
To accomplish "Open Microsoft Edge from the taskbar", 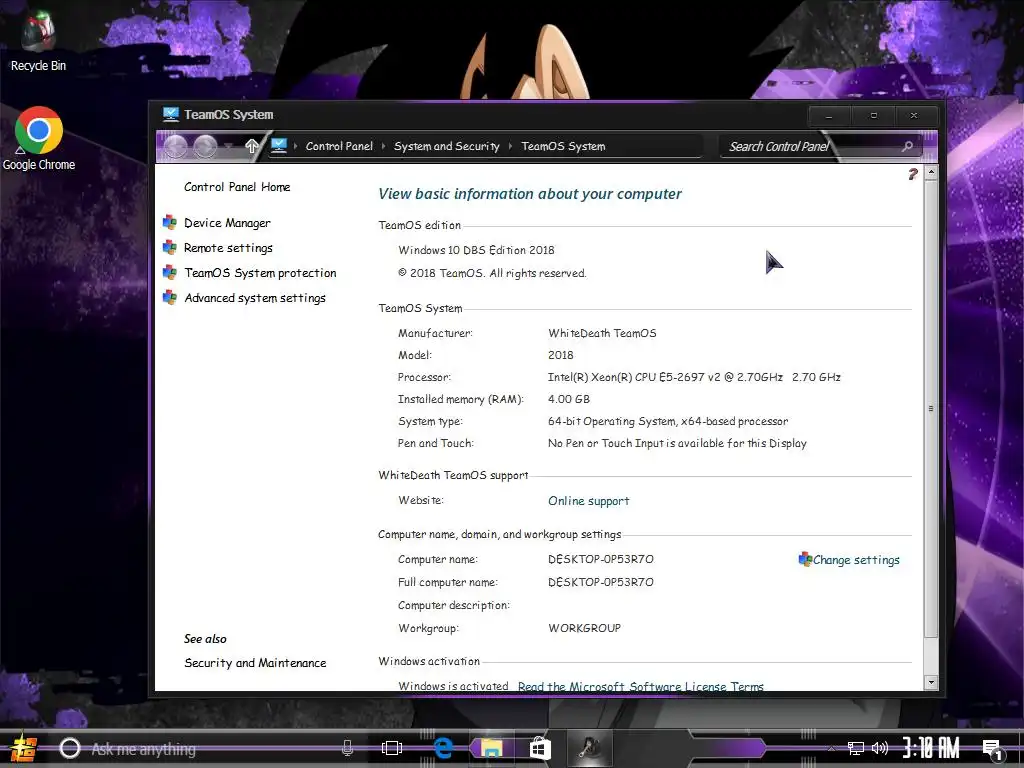I will coord(443,748).
